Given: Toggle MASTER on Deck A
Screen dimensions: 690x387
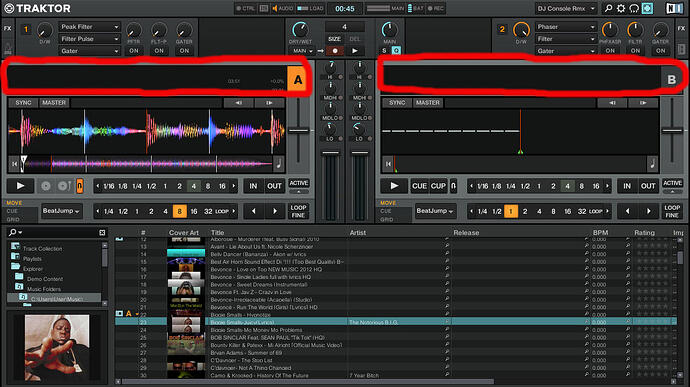Looking at the screenshot, I should (x=54, y=103).
